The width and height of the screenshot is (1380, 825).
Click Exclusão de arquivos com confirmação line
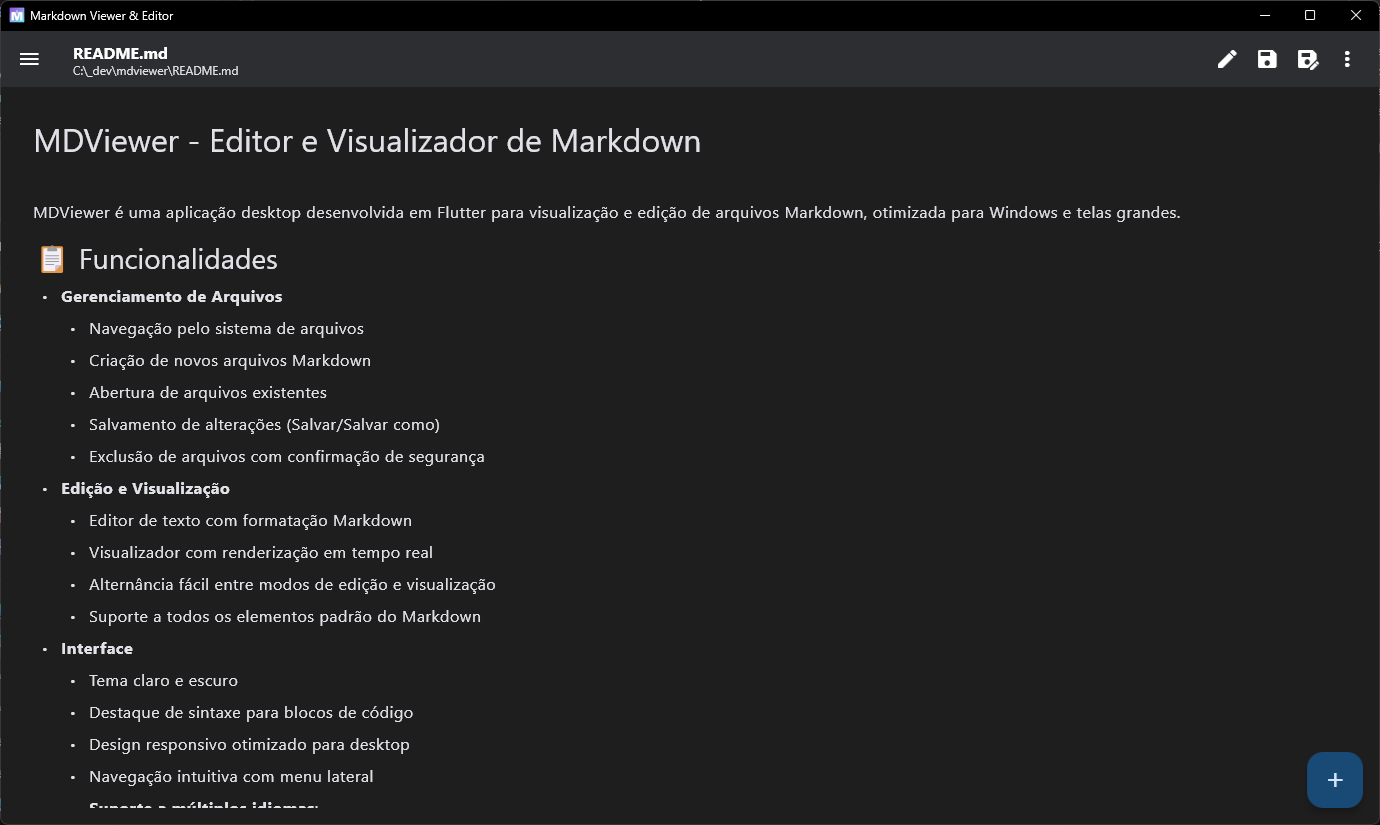pyautogui.click(x=287, y=457)
